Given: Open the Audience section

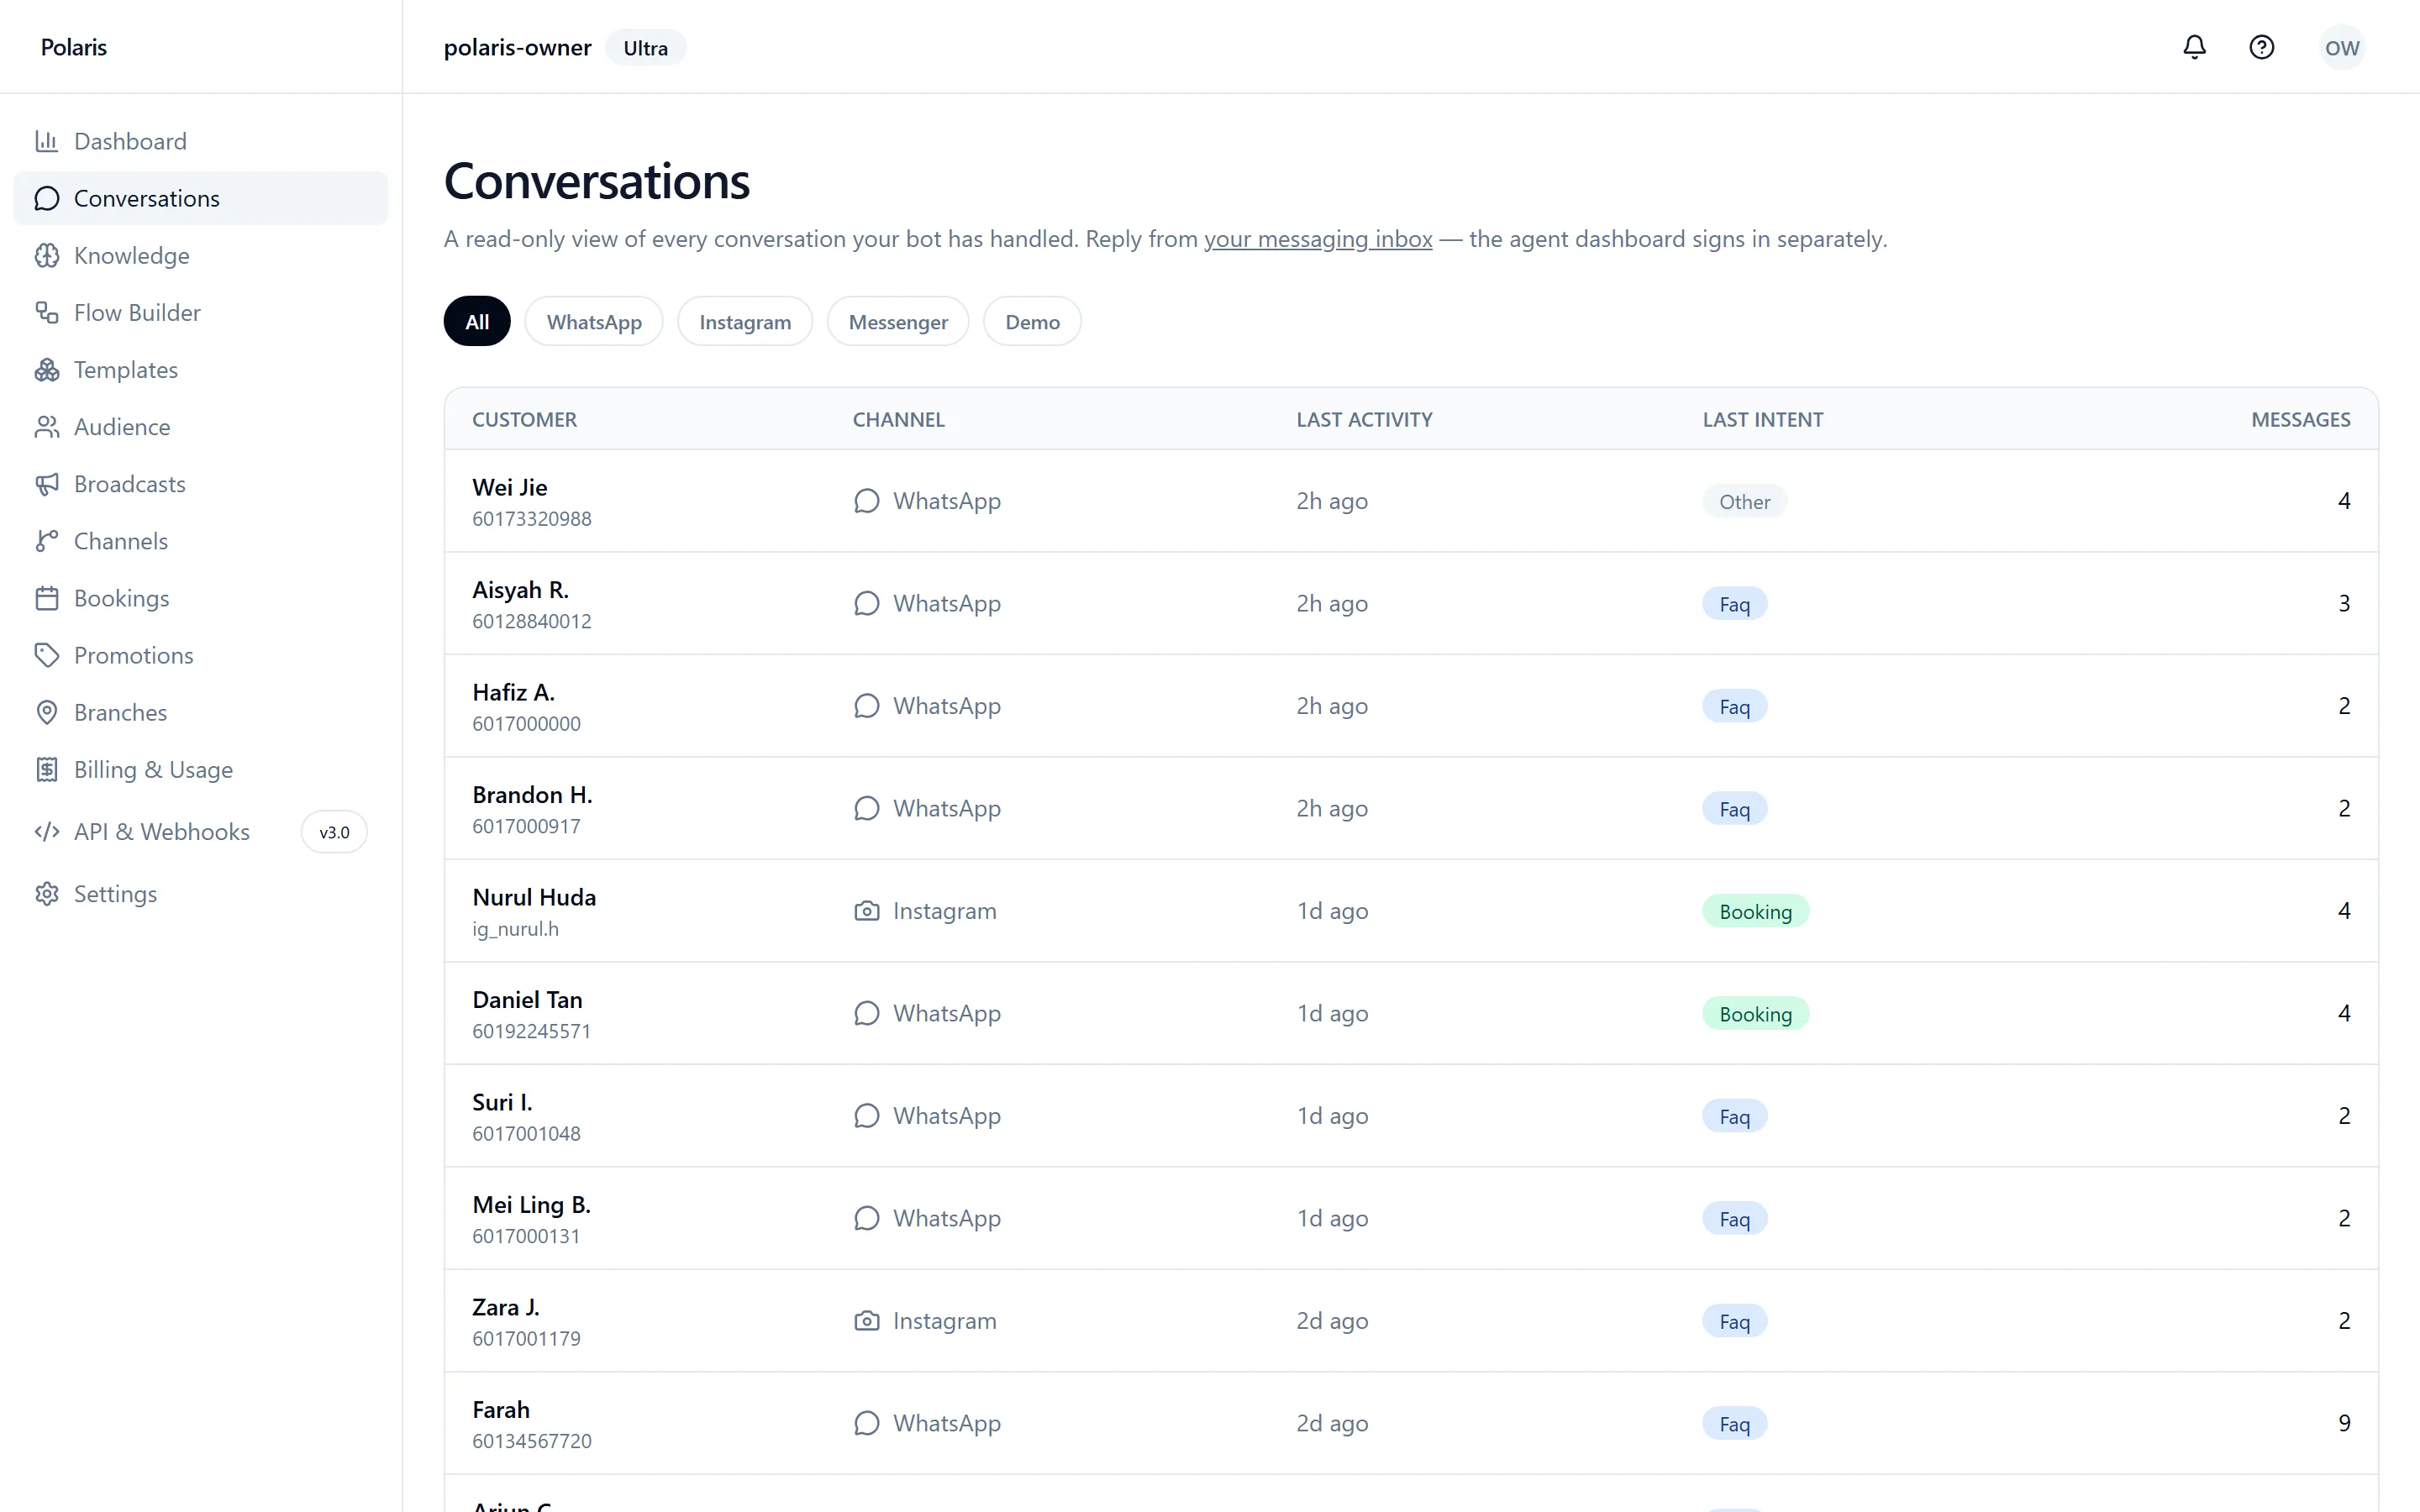Looking at the screenshot, I should pos(200,427).
